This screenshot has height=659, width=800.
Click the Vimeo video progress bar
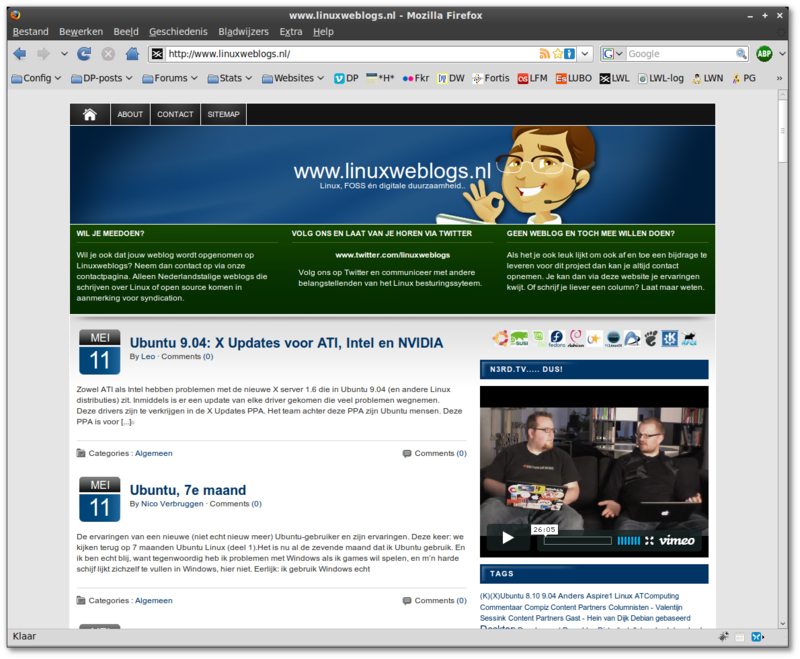coord(578,541)
